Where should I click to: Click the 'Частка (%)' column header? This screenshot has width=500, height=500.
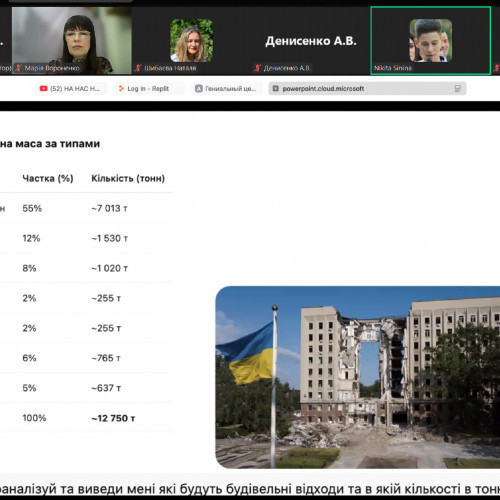[x=48, y=178]
